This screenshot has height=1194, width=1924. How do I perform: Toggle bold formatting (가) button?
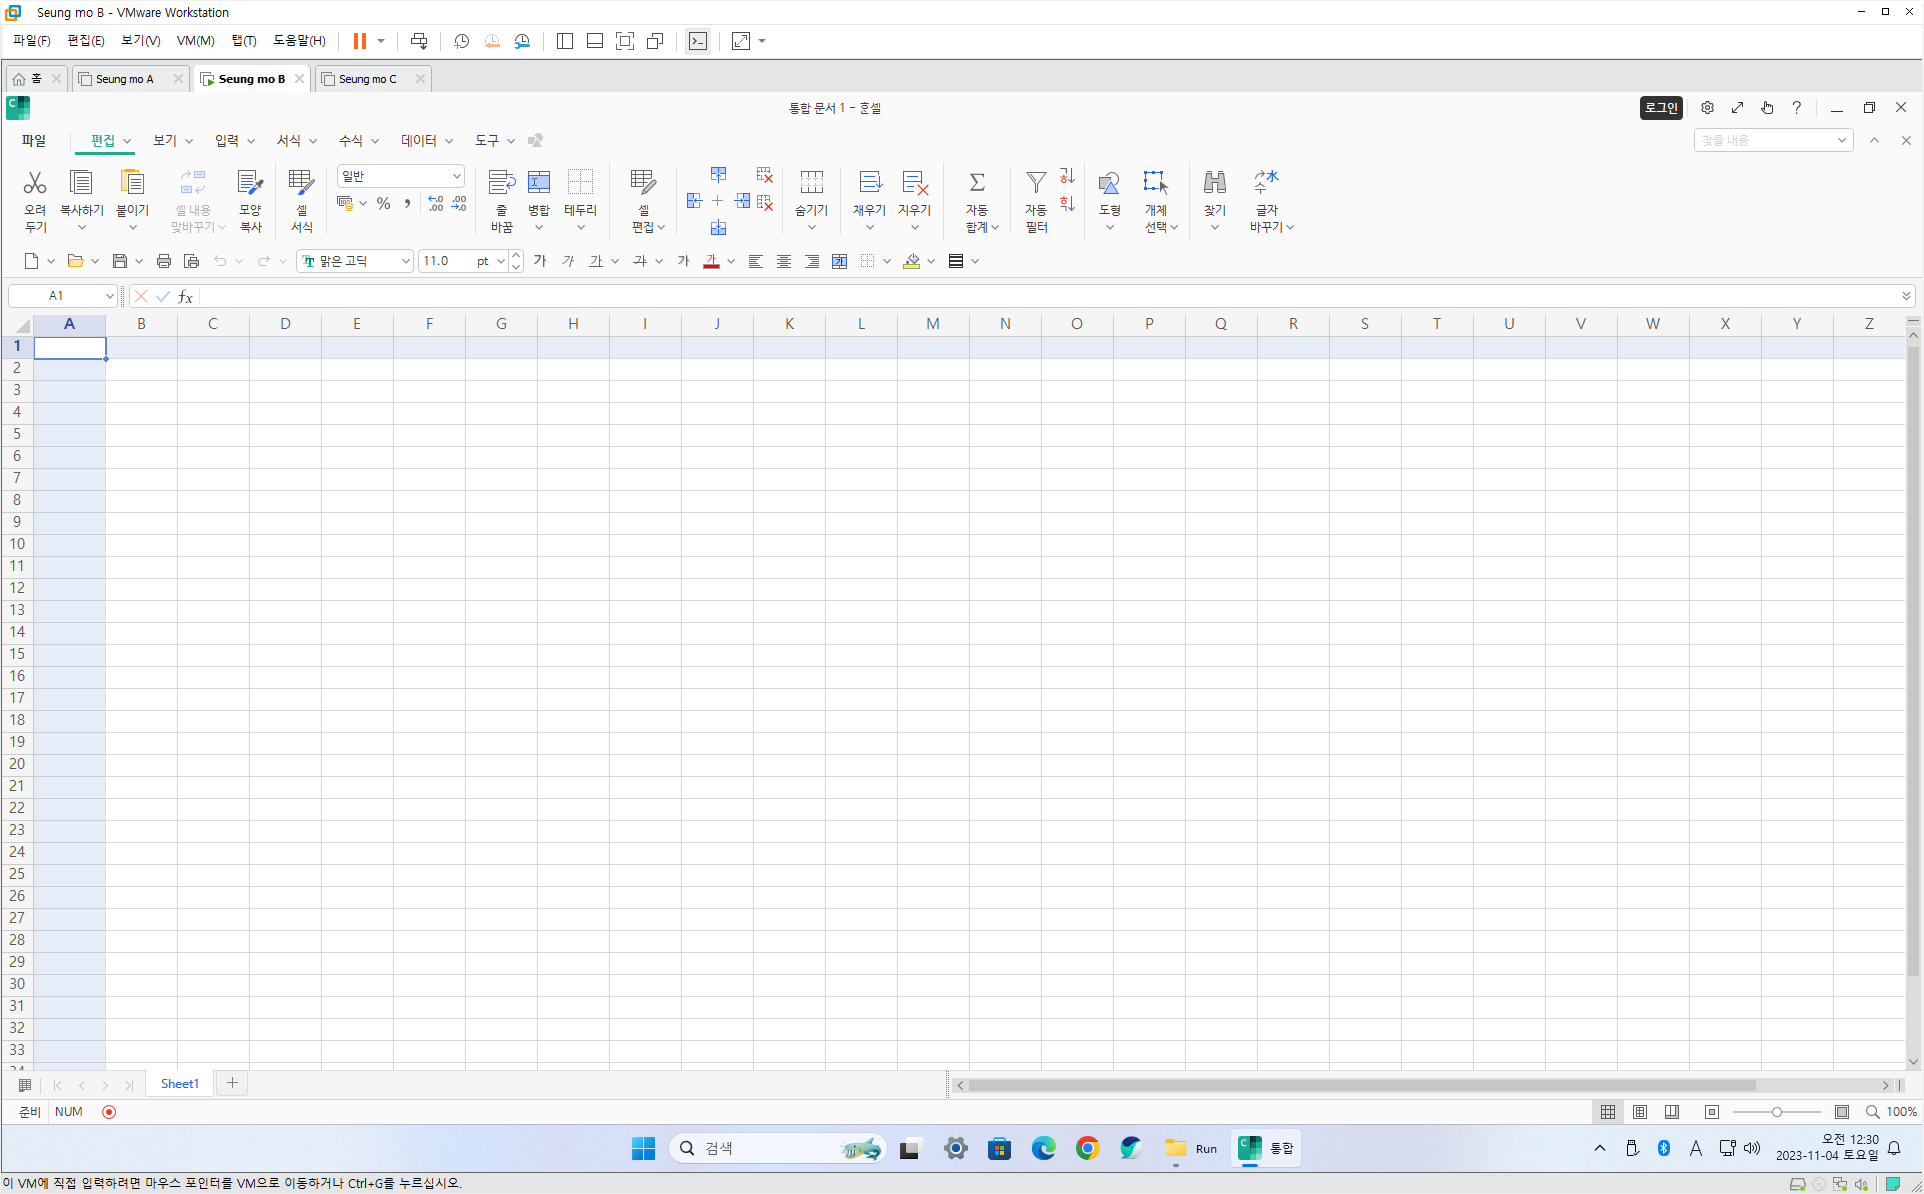(540, 261)
